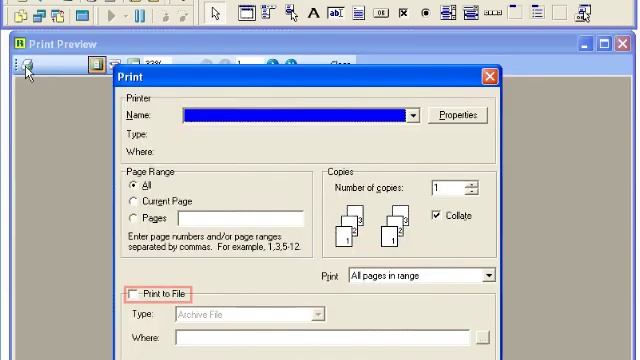
Task: Click the 'Number of copies:' label
Action: 369,188
